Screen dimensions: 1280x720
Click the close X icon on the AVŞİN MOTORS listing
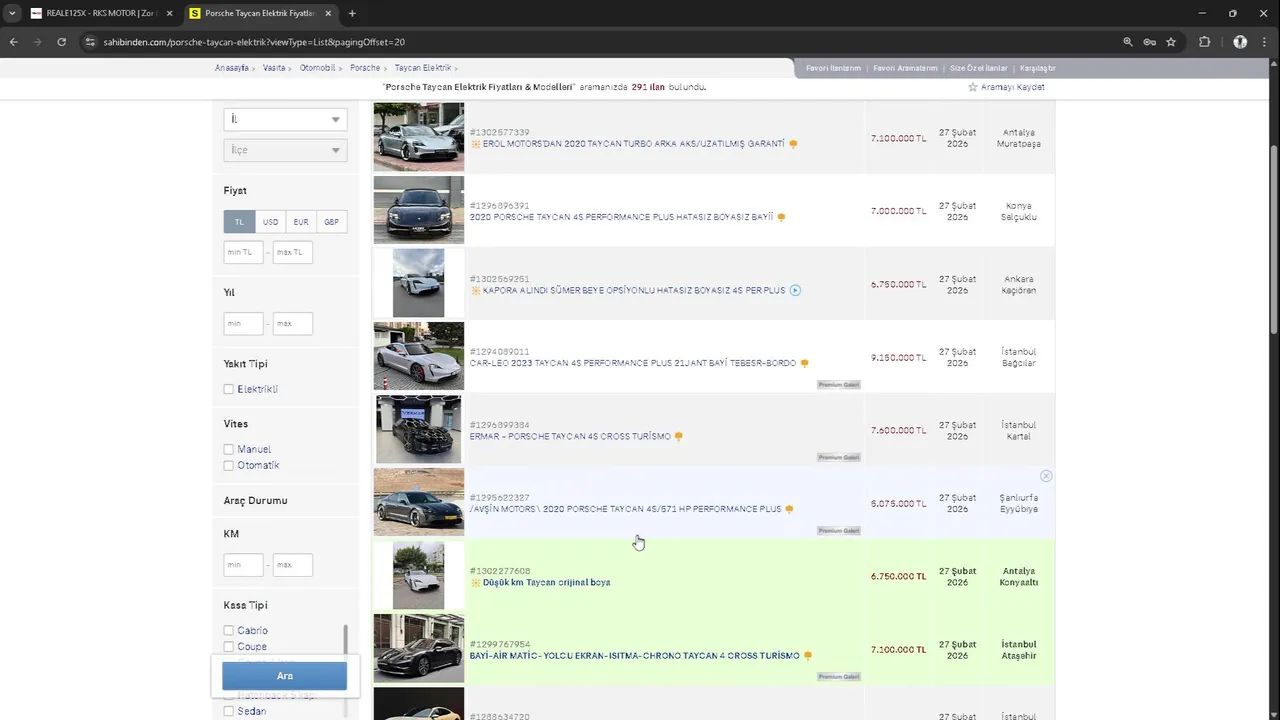[x=1046, y=476]
